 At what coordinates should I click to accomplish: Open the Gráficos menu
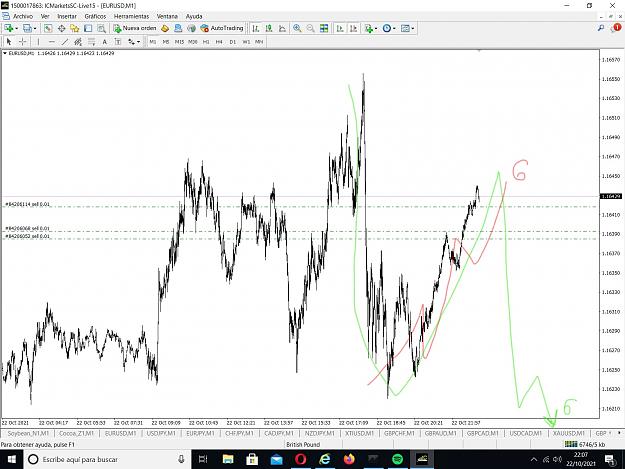click(x=95, y=16)
